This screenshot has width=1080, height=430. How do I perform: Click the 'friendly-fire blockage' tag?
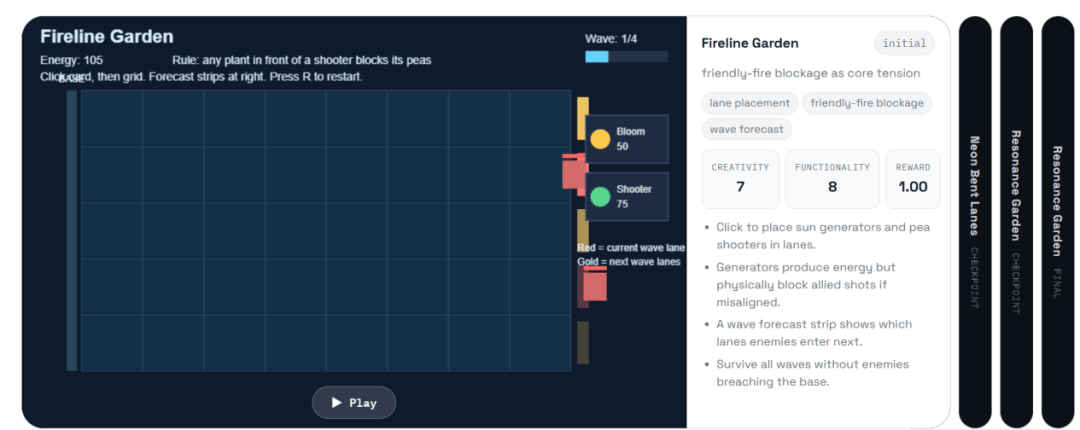(866, 103)
